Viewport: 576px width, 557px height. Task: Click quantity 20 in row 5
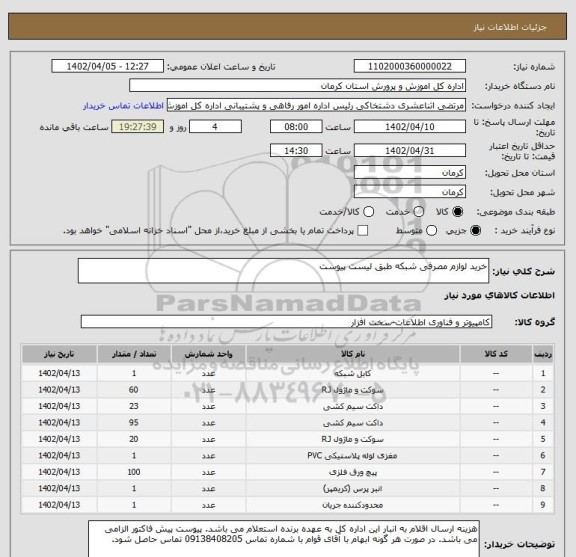[134, 439]
